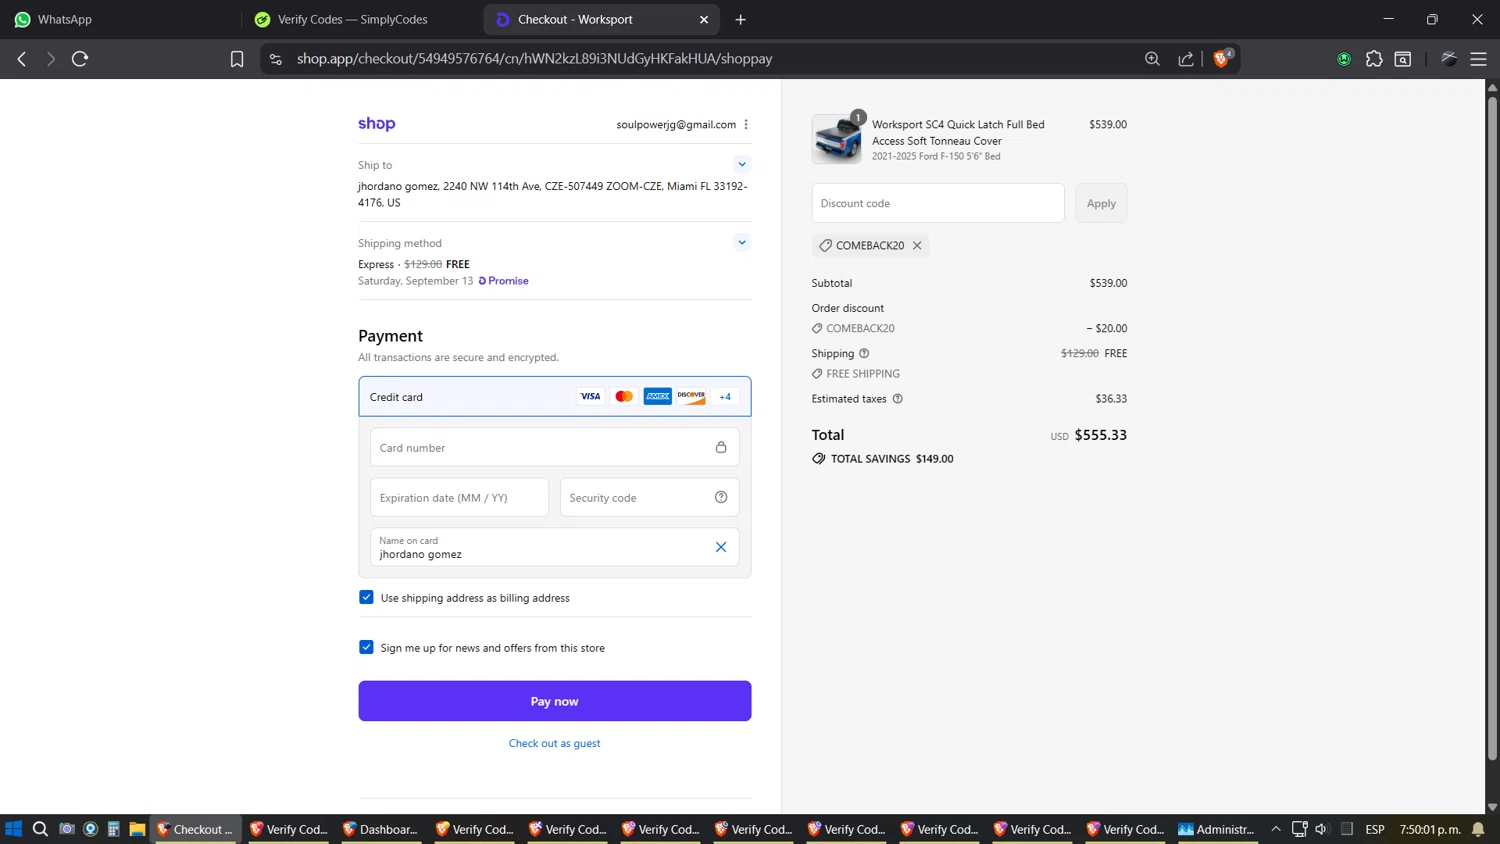Screen dimensions: 1500x844
Task: Open the browser profile avatar
Action: (1449, 59)
